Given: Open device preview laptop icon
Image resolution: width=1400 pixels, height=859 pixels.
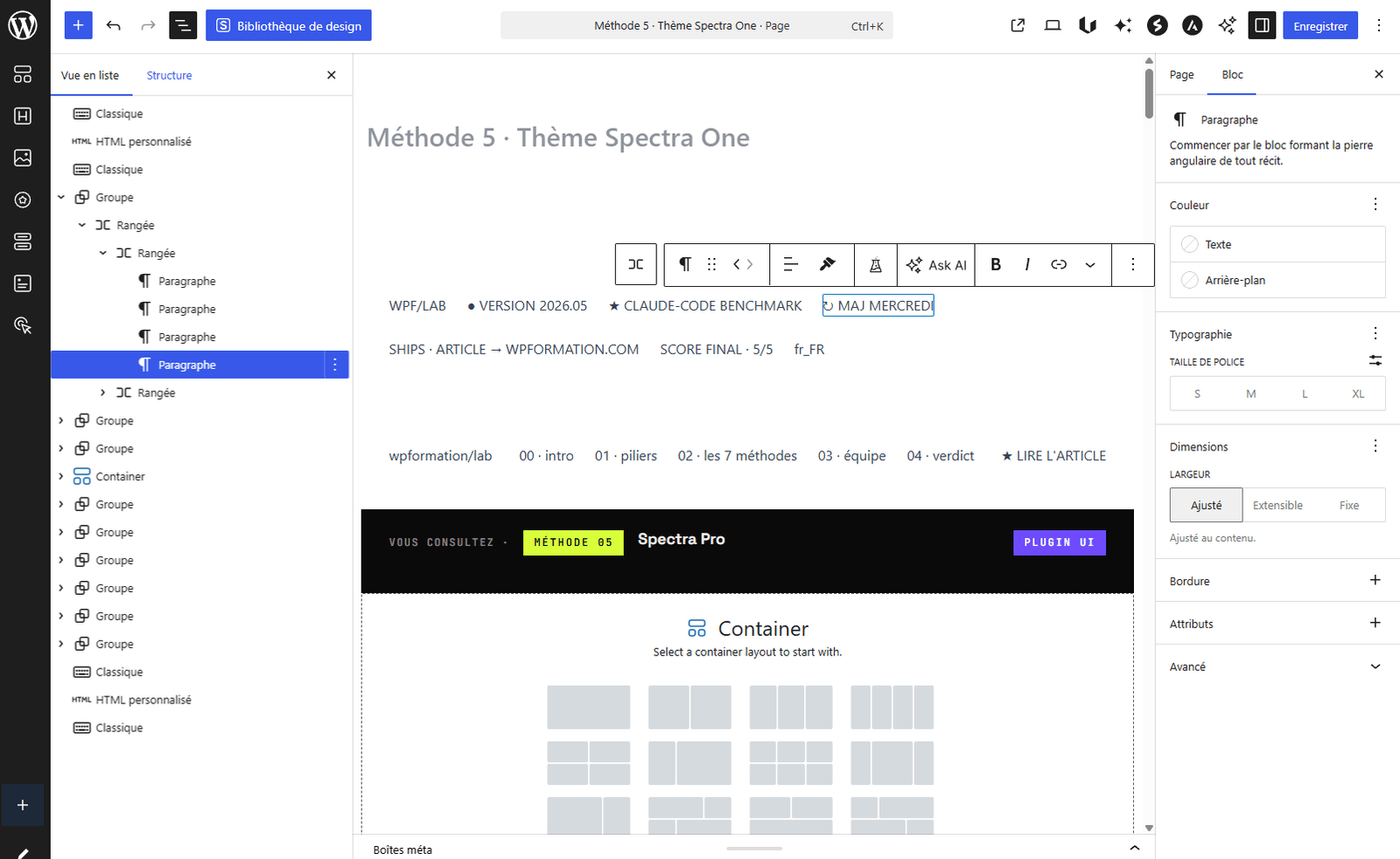Looking at the screenshot, I should pyautogui.click(x=1052, y=26).
